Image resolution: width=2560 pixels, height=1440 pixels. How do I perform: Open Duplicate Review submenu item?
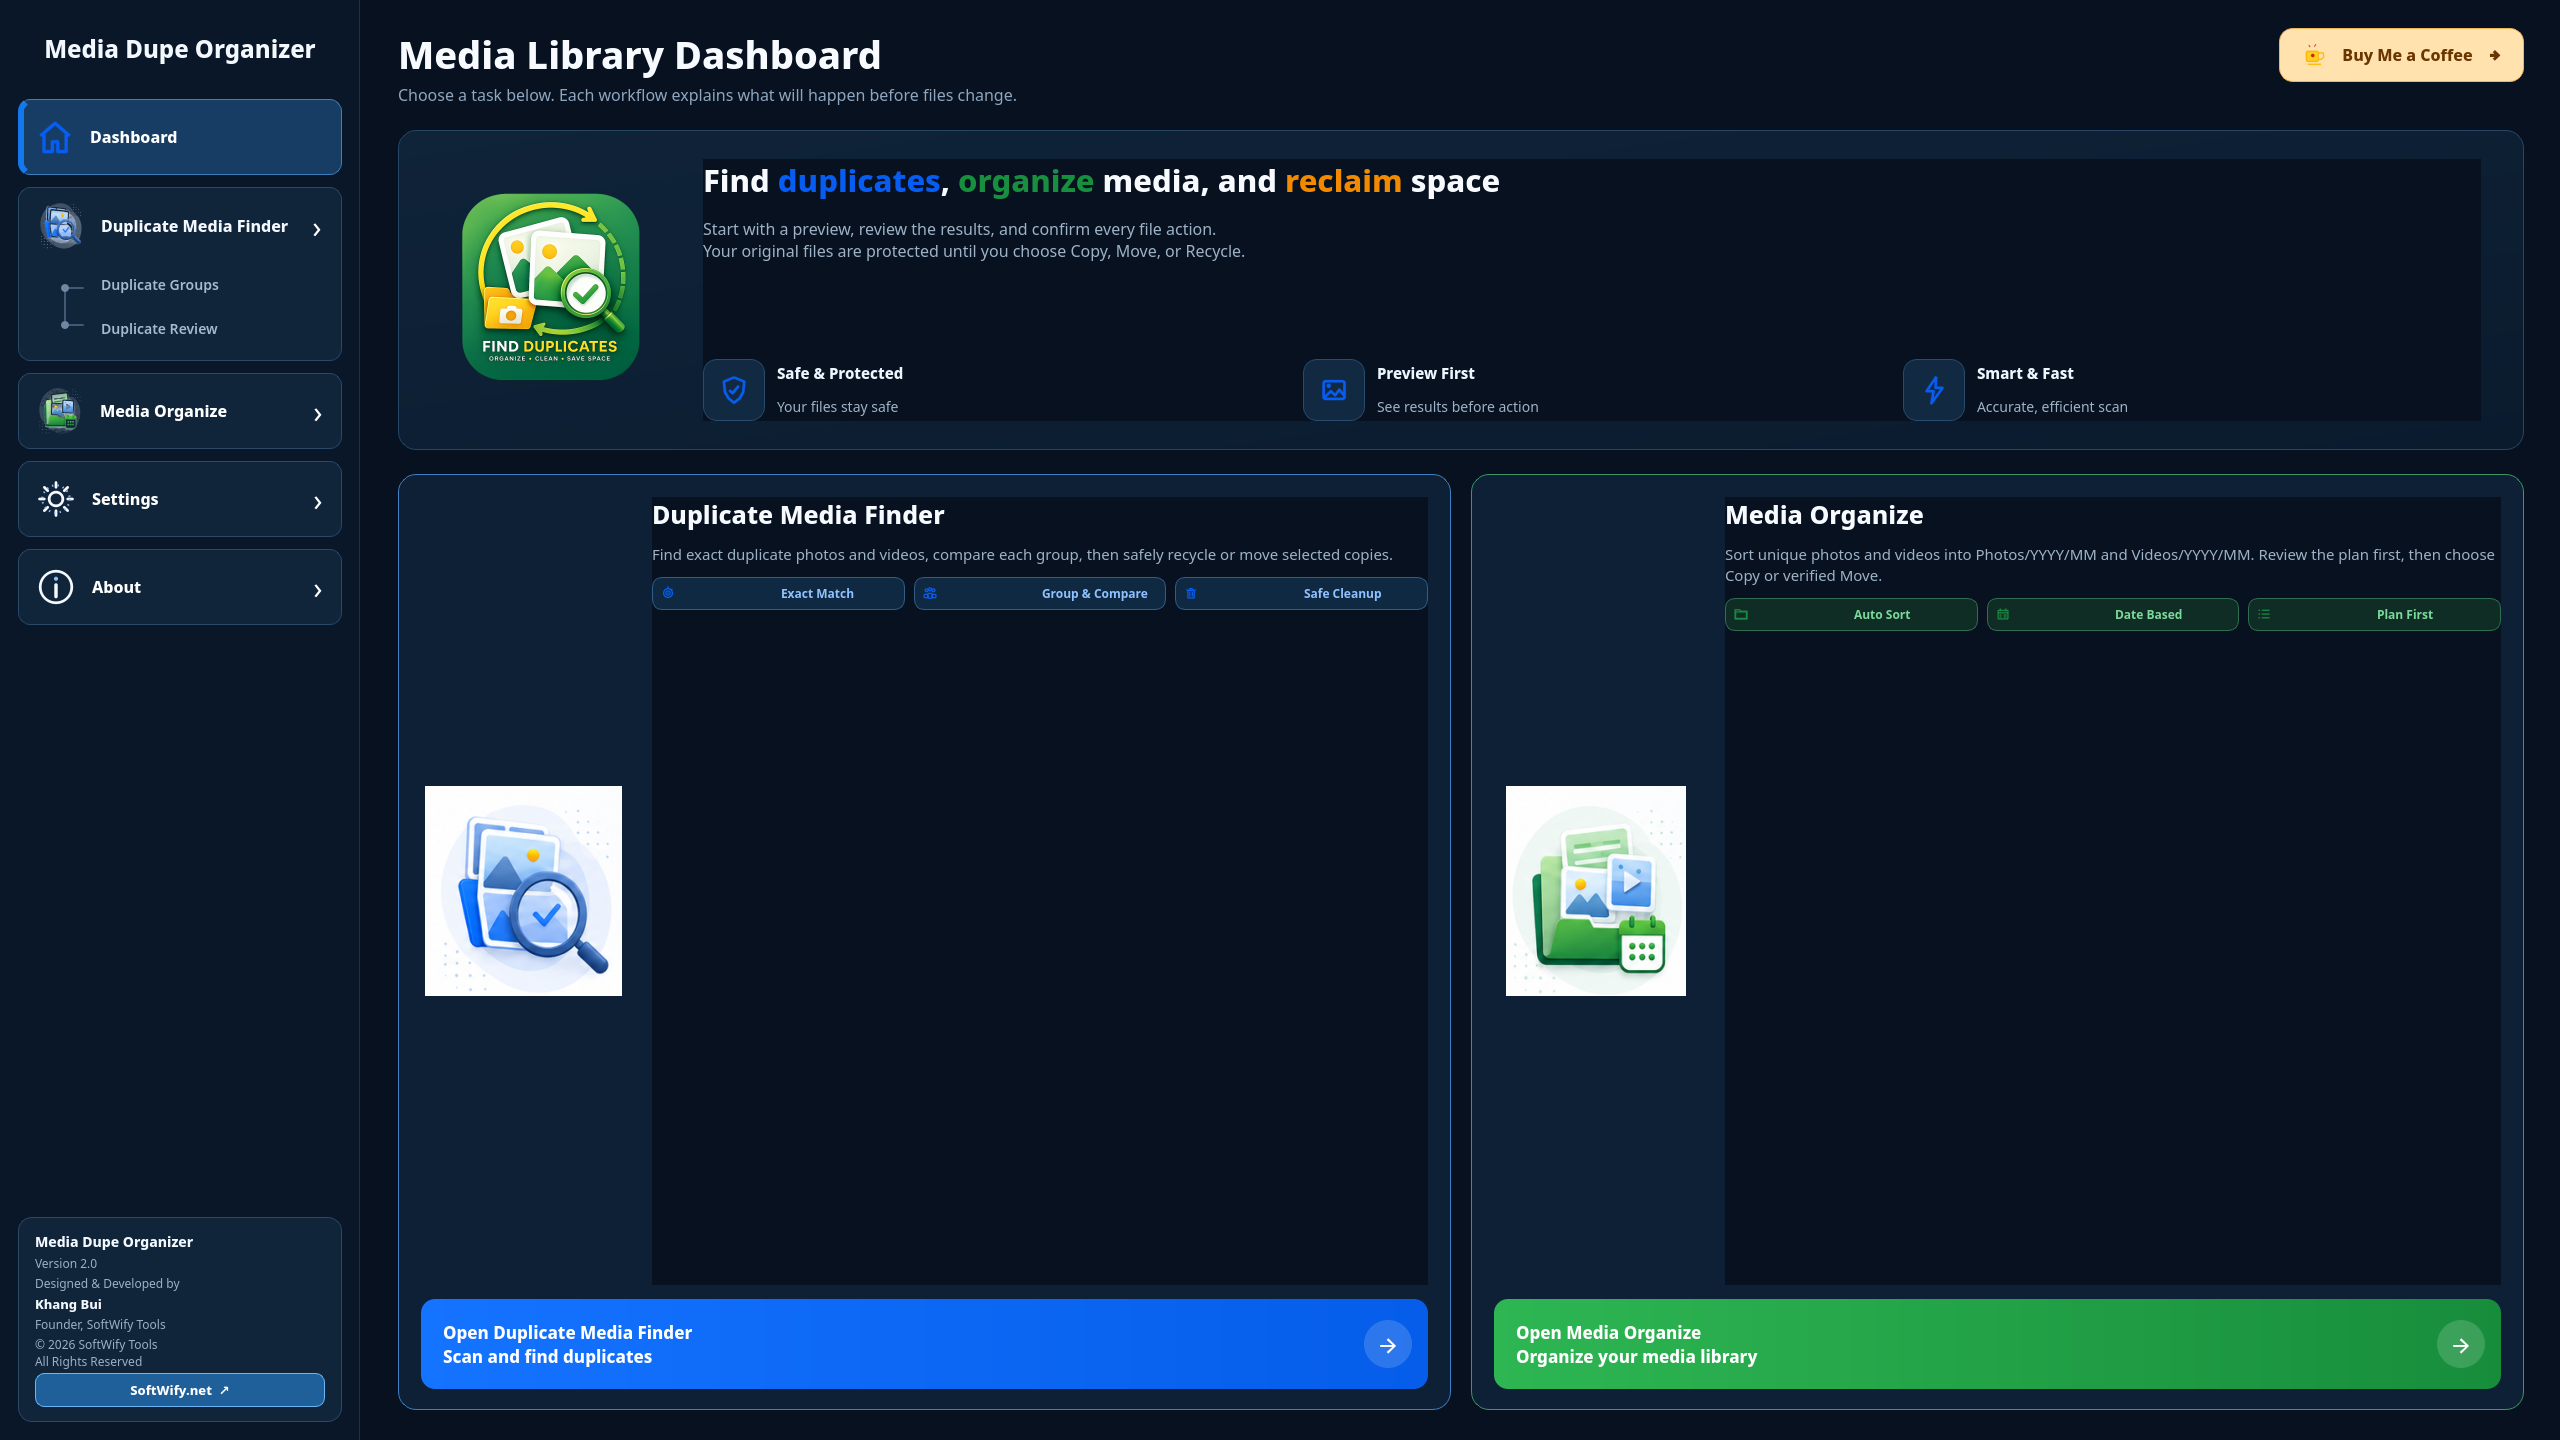pos(159,329)
